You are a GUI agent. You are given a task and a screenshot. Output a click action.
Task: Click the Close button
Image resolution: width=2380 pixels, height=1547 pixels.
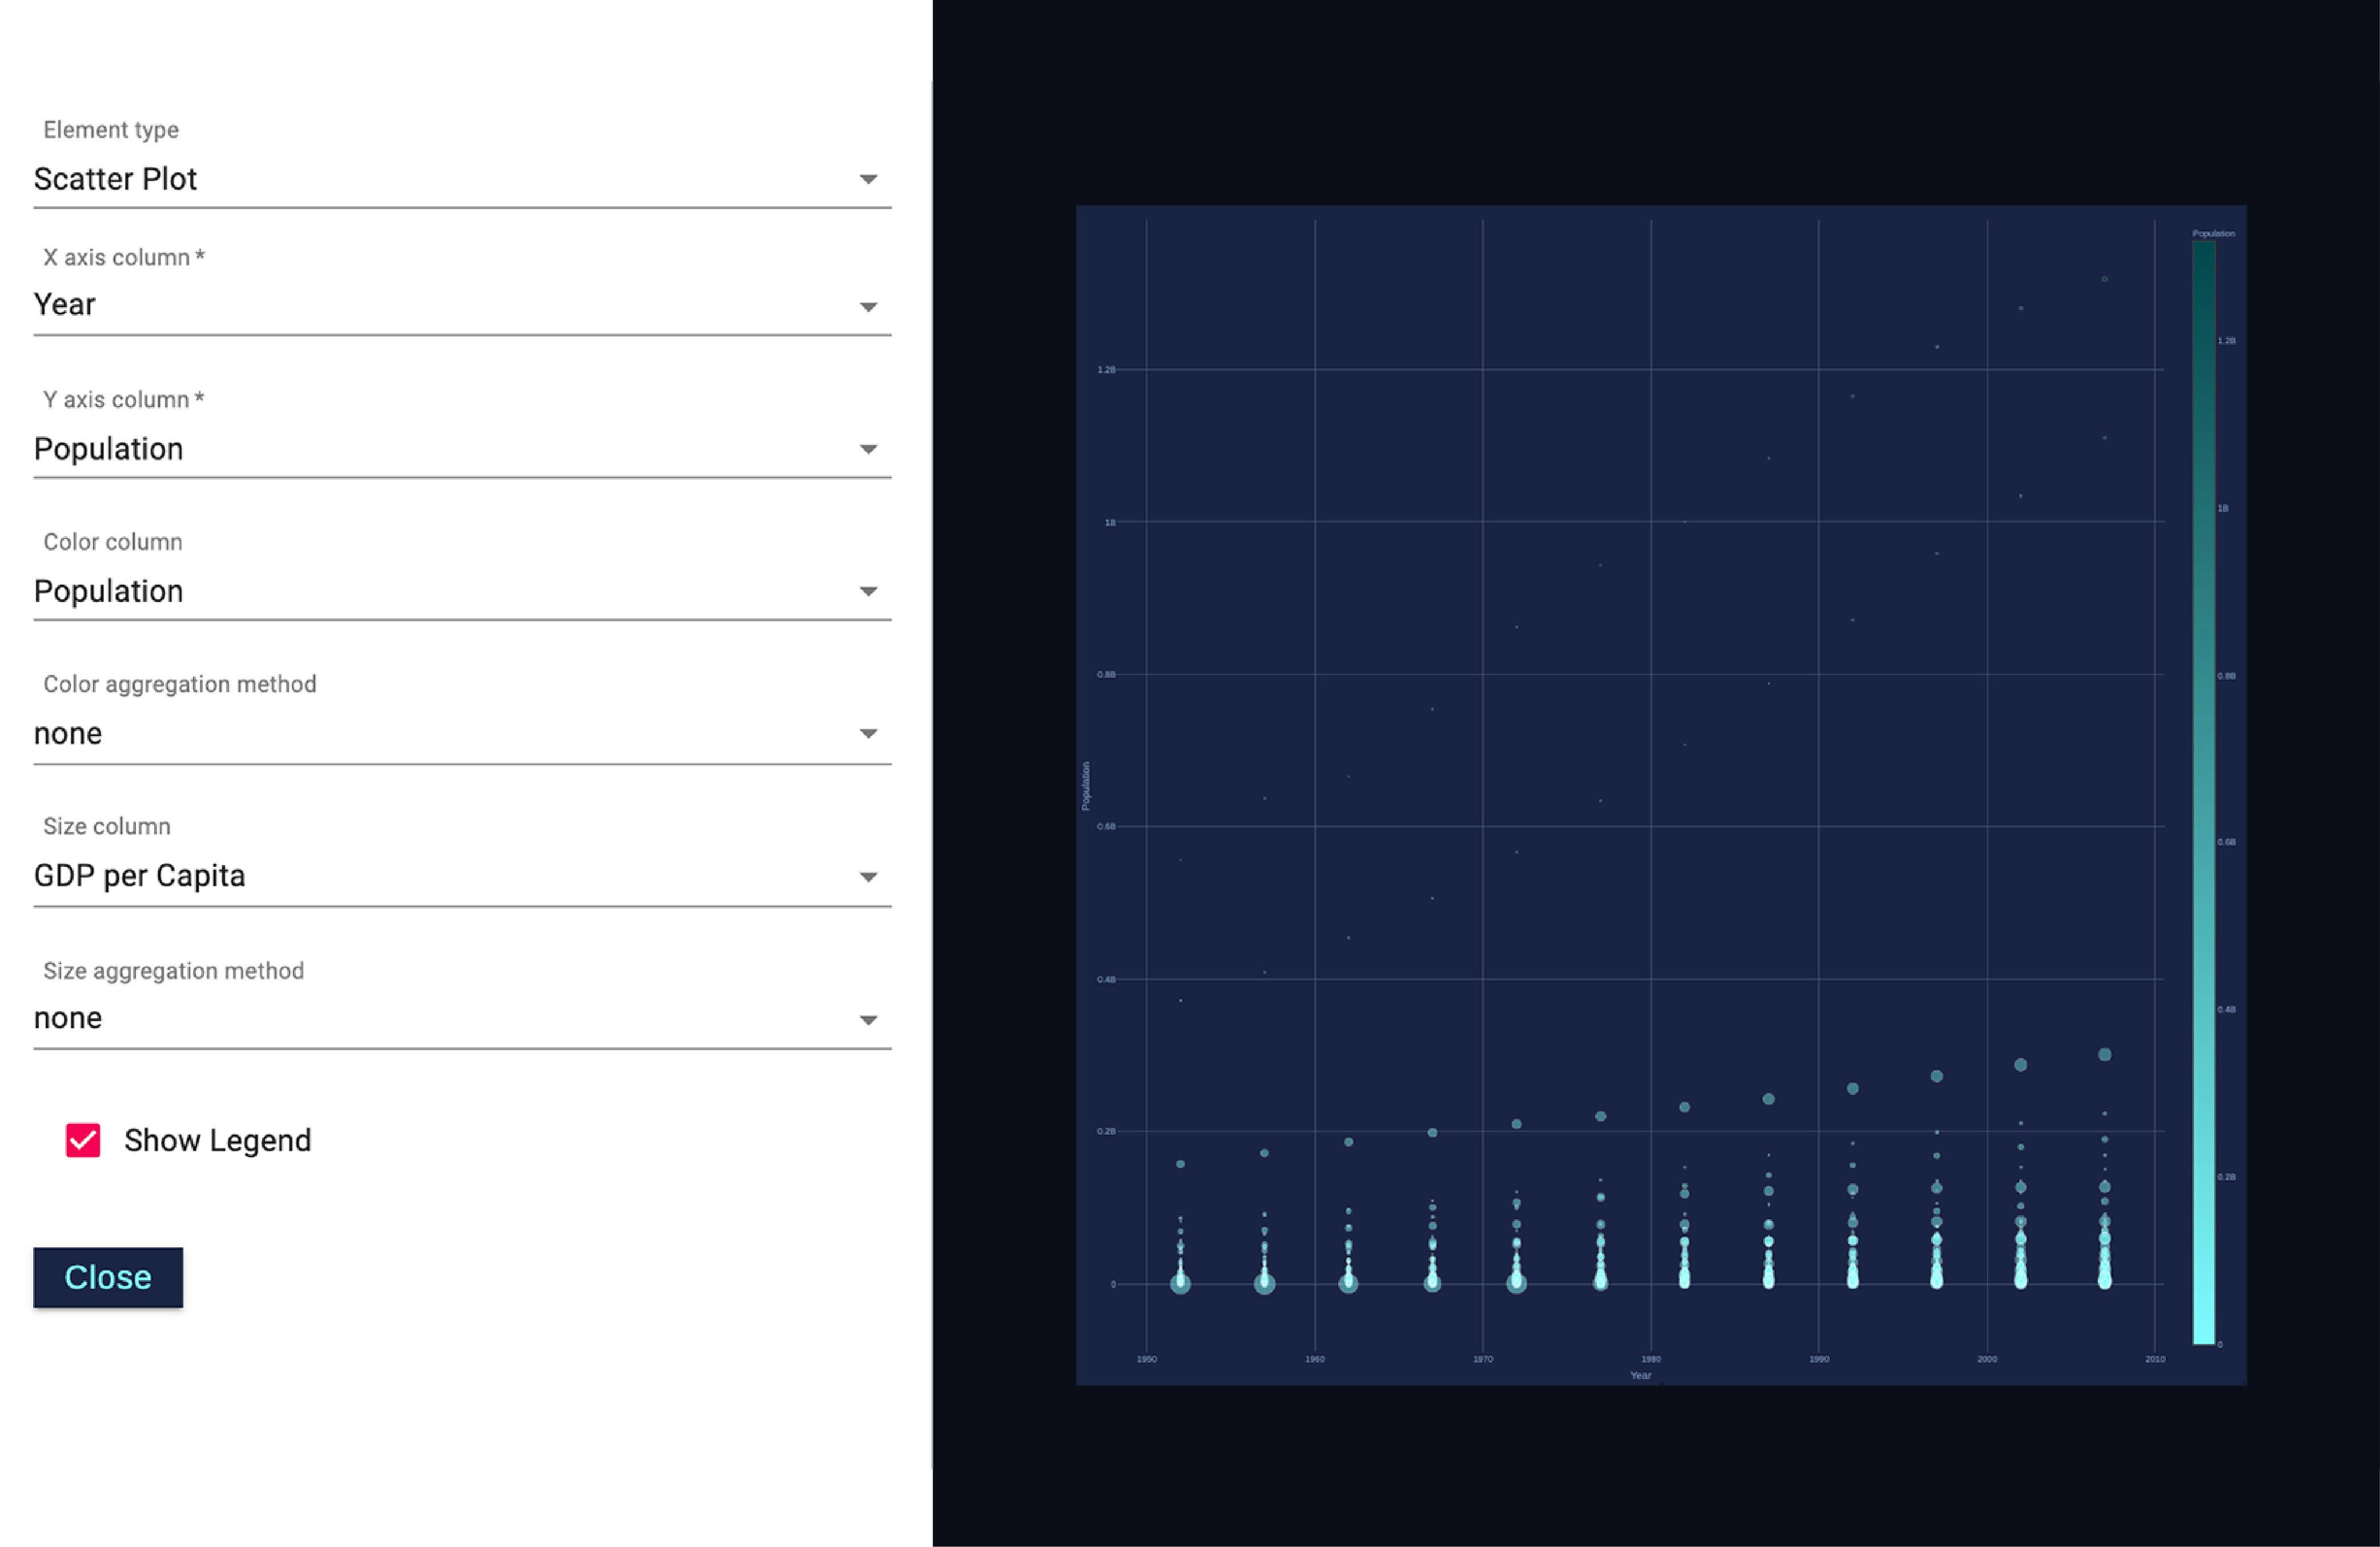point(108,1277)
